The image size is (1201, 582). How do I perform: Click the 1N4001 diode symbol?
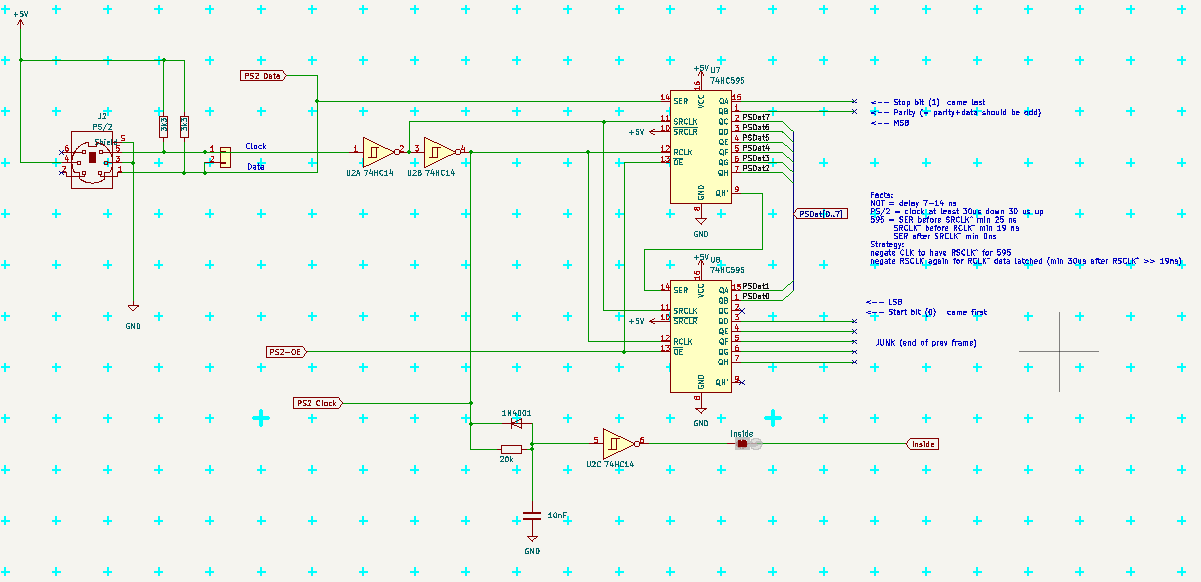click(515, 423)
